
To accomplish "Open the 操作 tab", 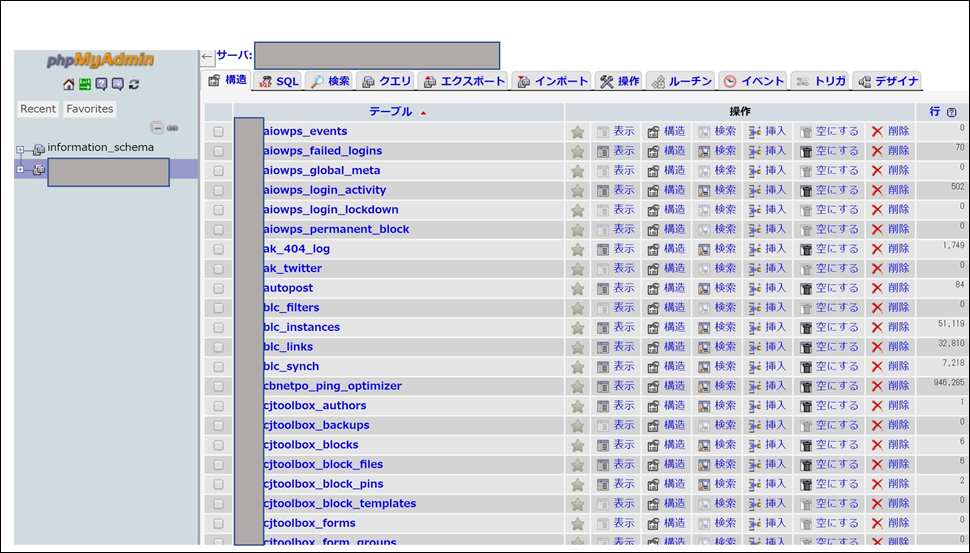I will click(619, 82).
